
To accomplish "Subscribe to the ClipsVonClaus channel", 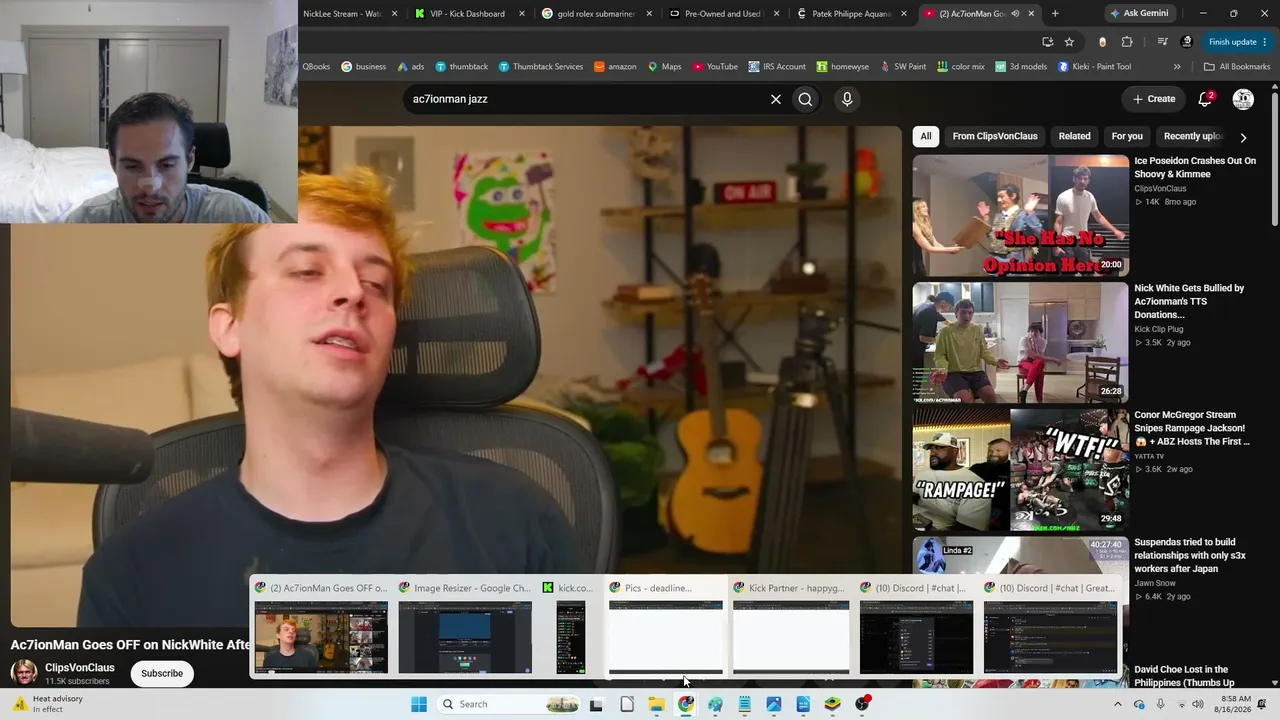I will (162, 673).
